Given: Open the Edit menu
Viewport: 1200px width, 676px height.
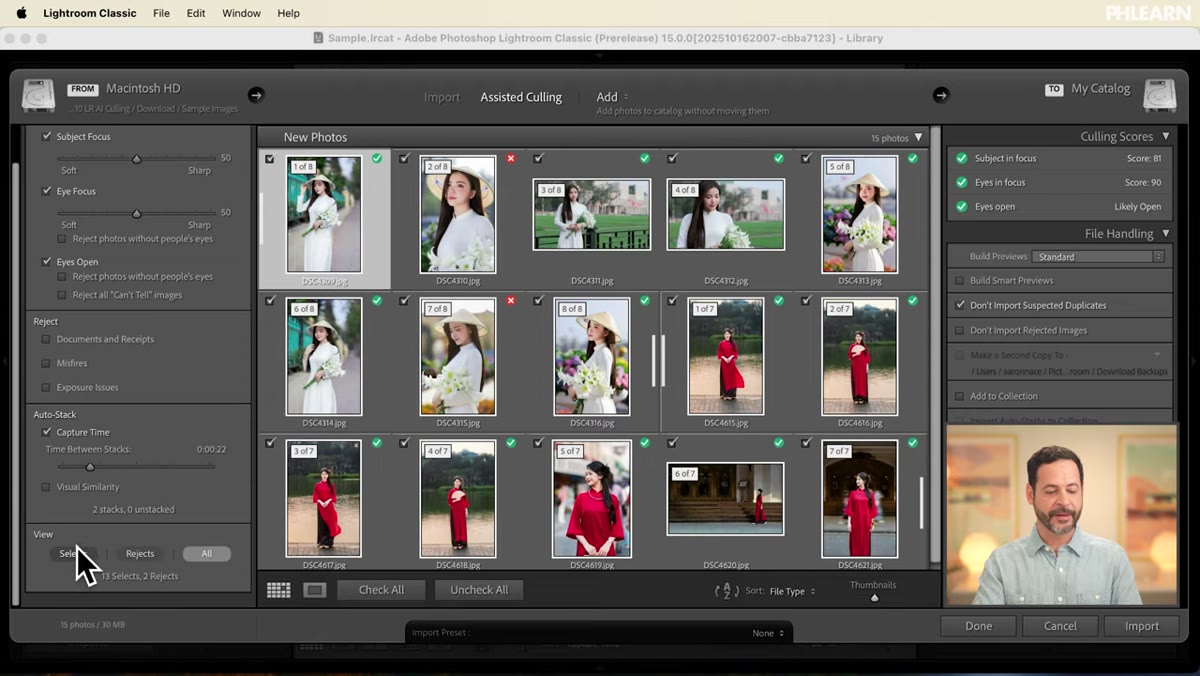Looking at the screenshot, I should [x=196, y=13].
